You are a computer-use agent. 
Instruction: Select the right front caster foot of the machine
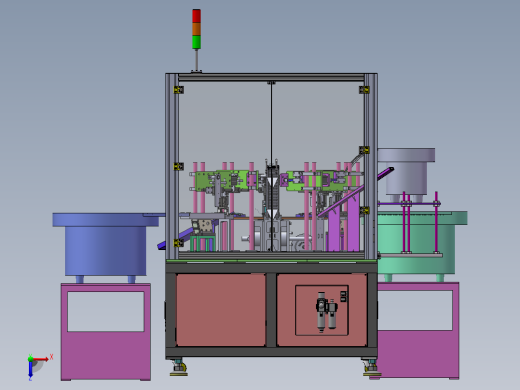(371, 367)
